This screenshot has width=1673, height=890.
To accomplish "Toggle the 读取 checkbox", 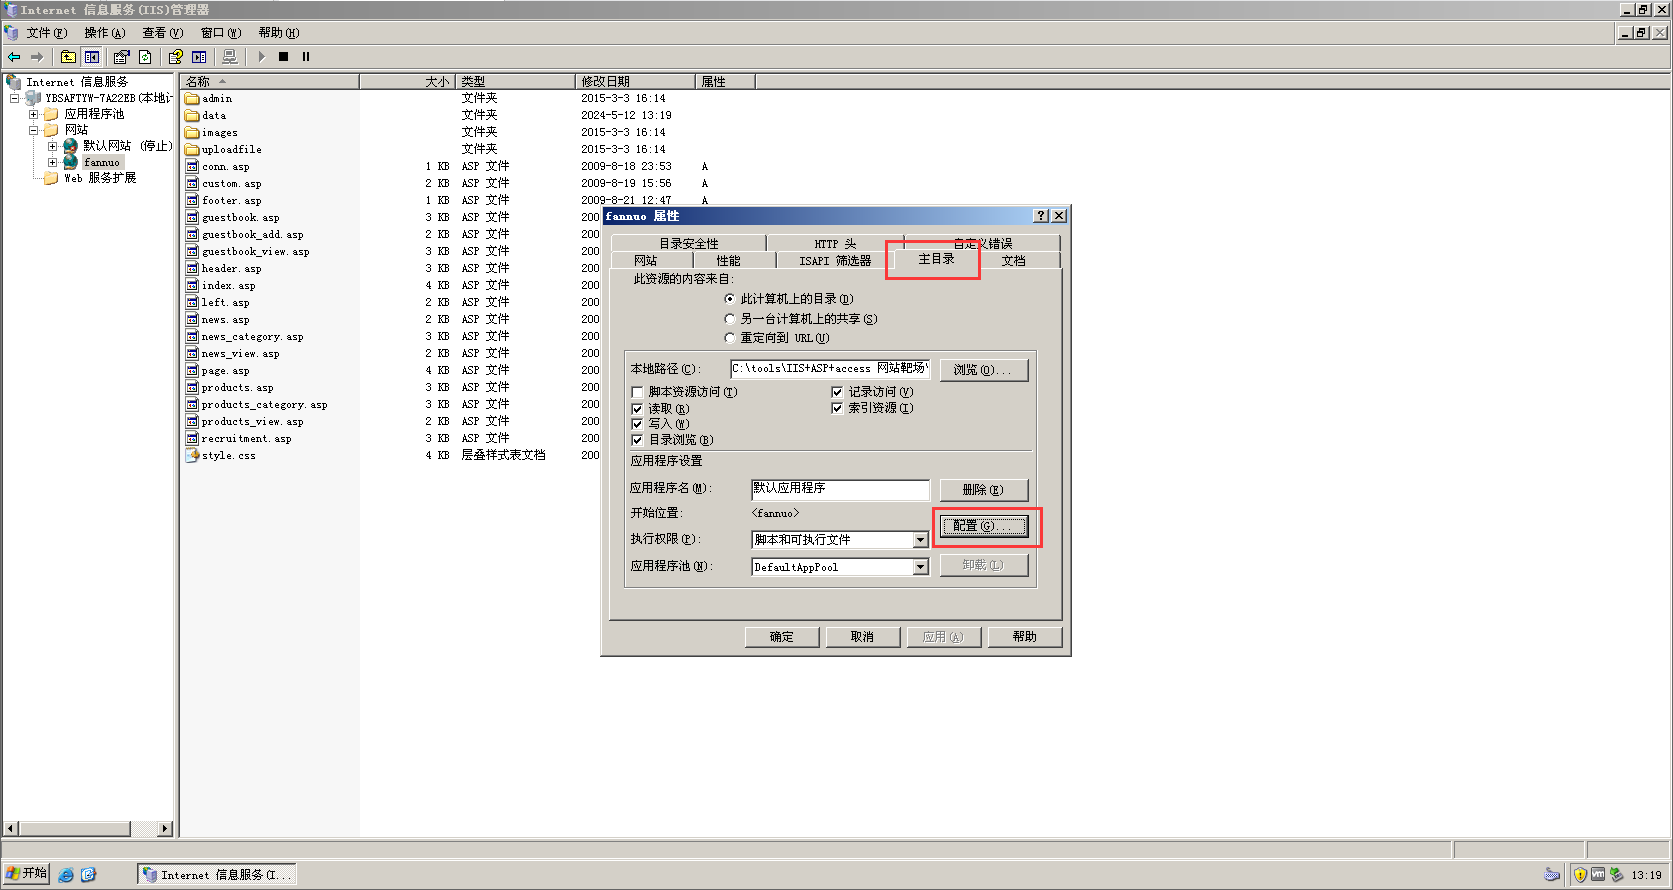I will click(638, 409).
